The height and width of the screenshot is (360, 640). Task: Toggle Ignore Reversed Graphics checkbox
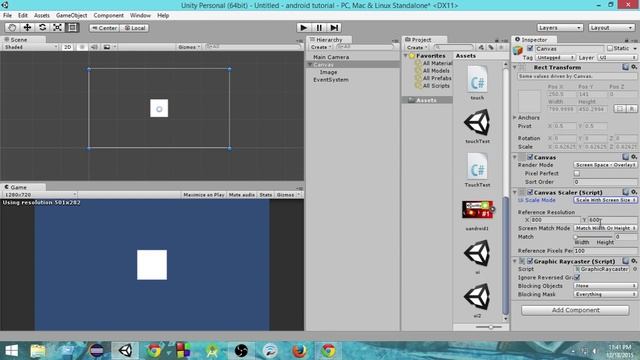(577, 277)
